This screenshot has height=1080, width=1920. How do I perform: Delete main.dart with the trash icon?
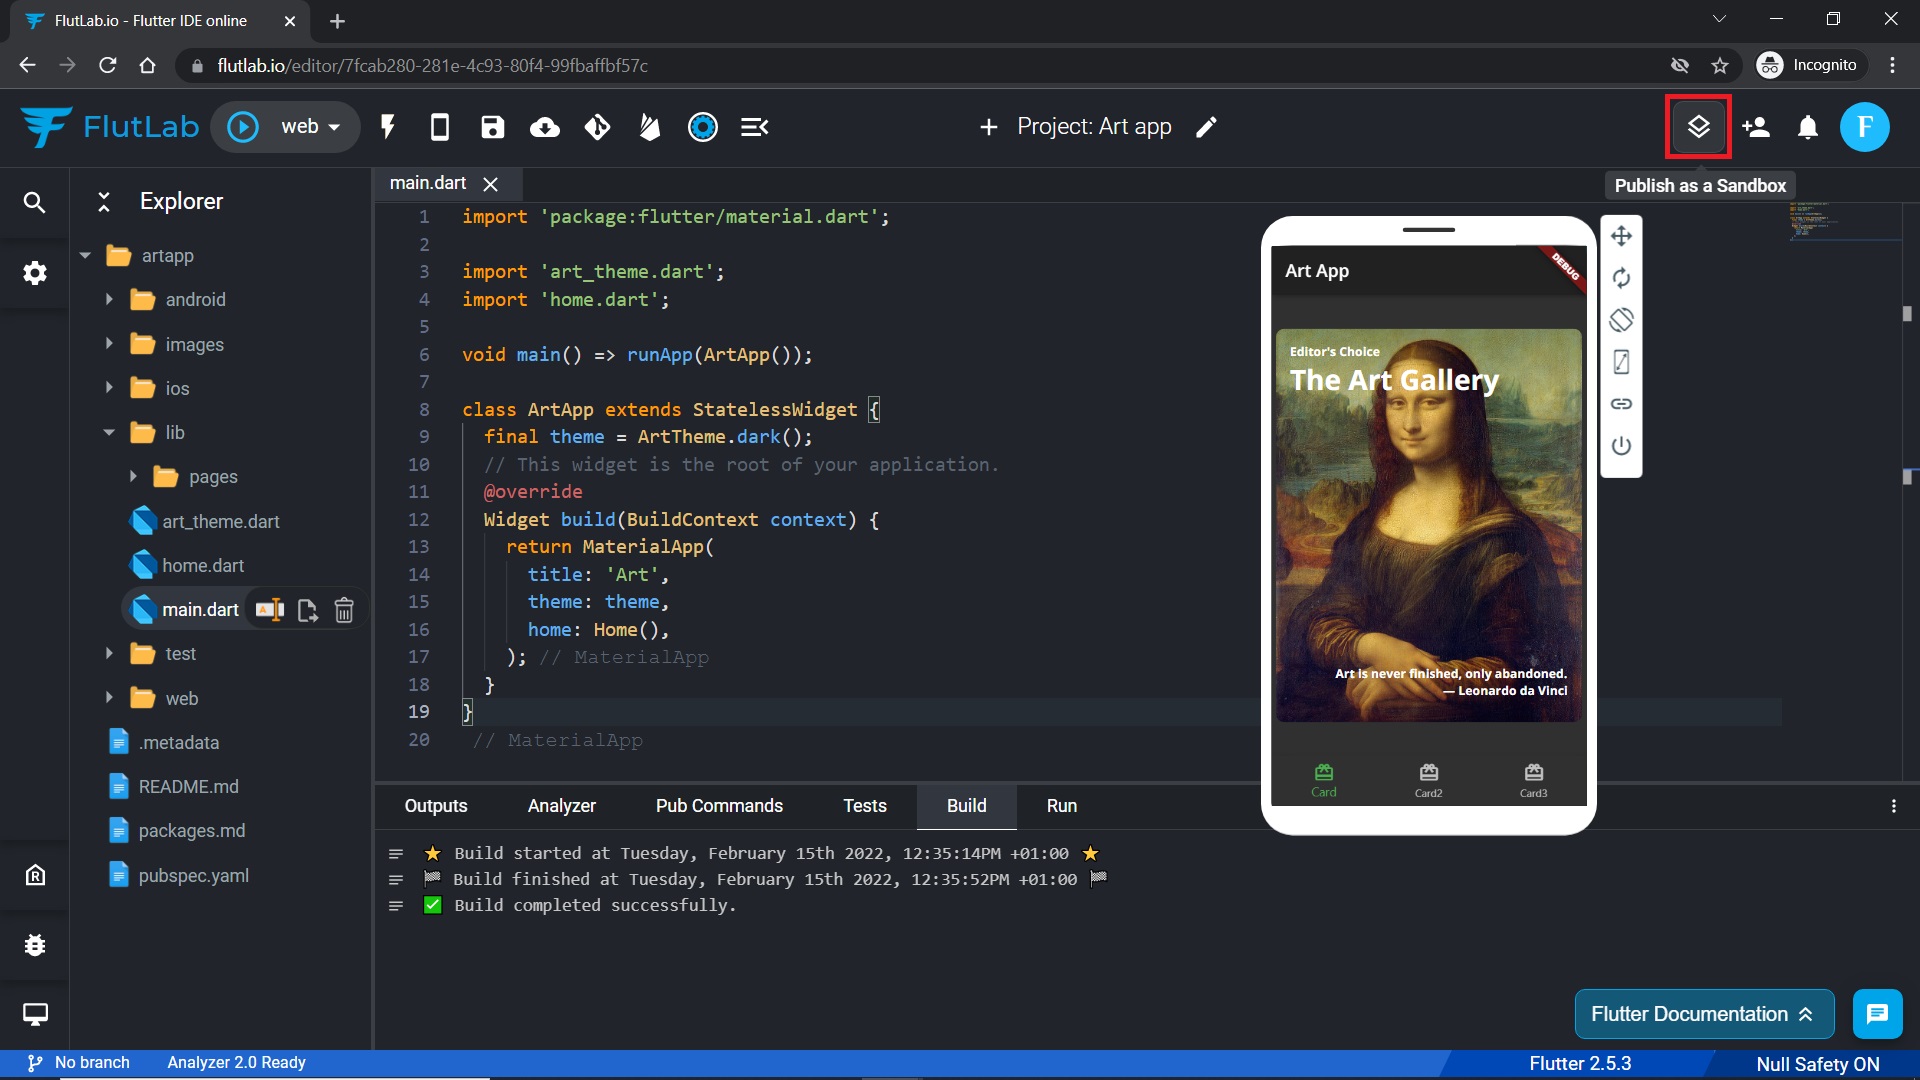click(x=344, y=610)
